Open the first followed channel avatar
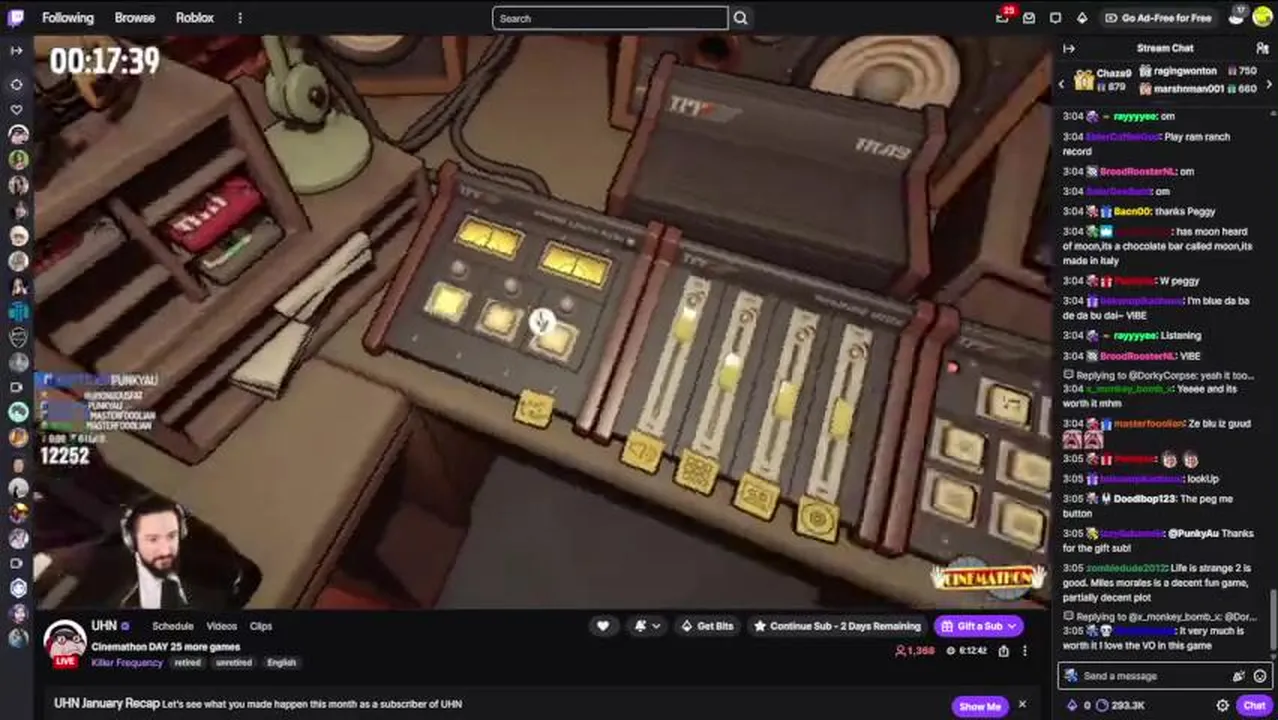Image resolution: width=1278 pixels, height=720 pixels. 18,135
